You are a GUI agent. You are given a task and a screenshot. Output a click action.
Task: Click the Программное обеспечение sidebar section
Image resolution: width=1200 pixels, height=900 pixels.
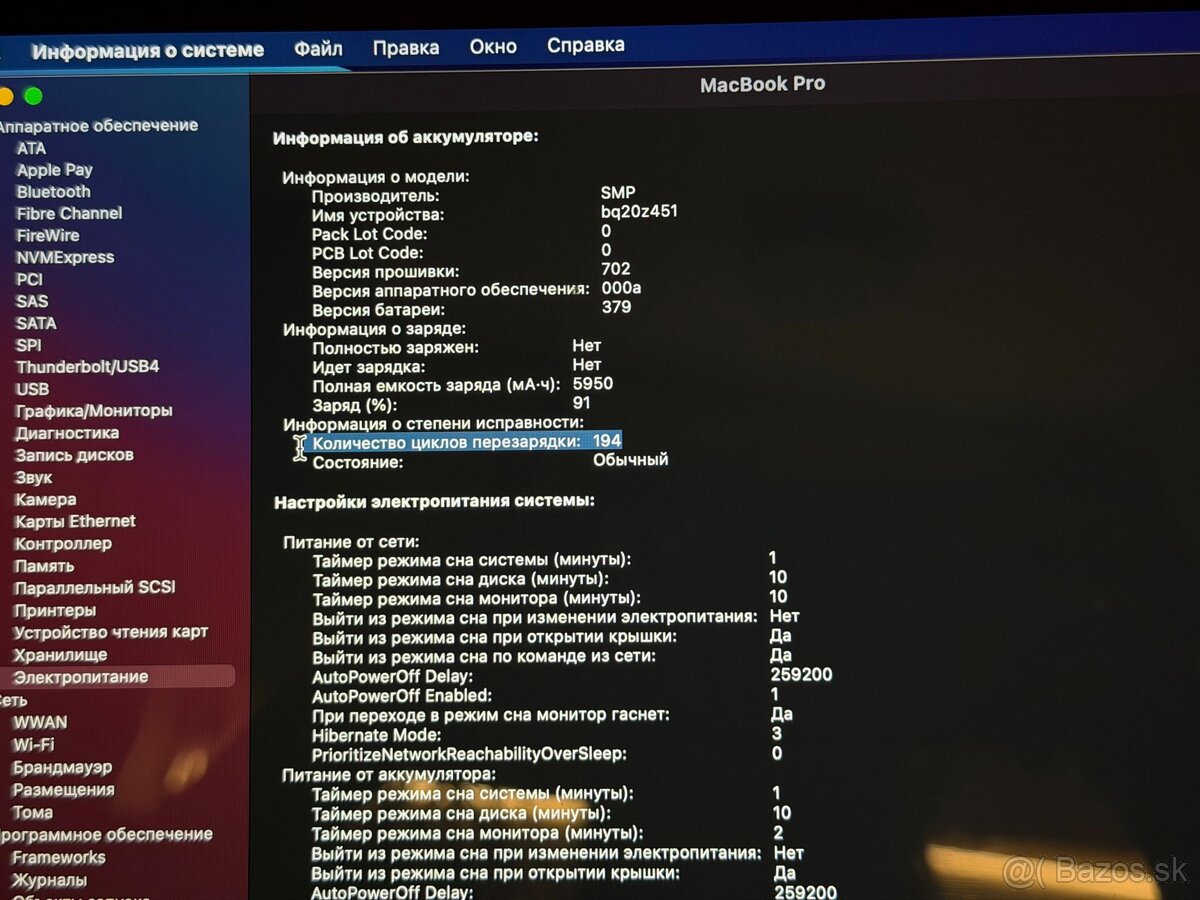coord(106,835)
